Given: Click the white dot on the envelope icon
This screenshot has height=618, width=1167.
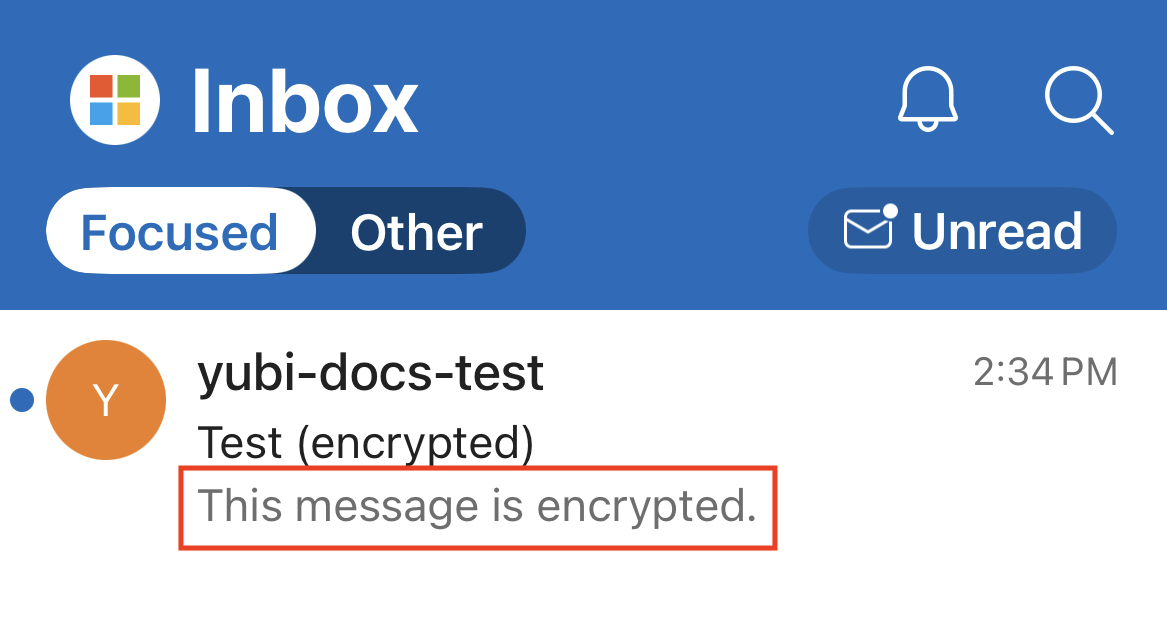Looking at the screenshot, I should click(889, 212).
